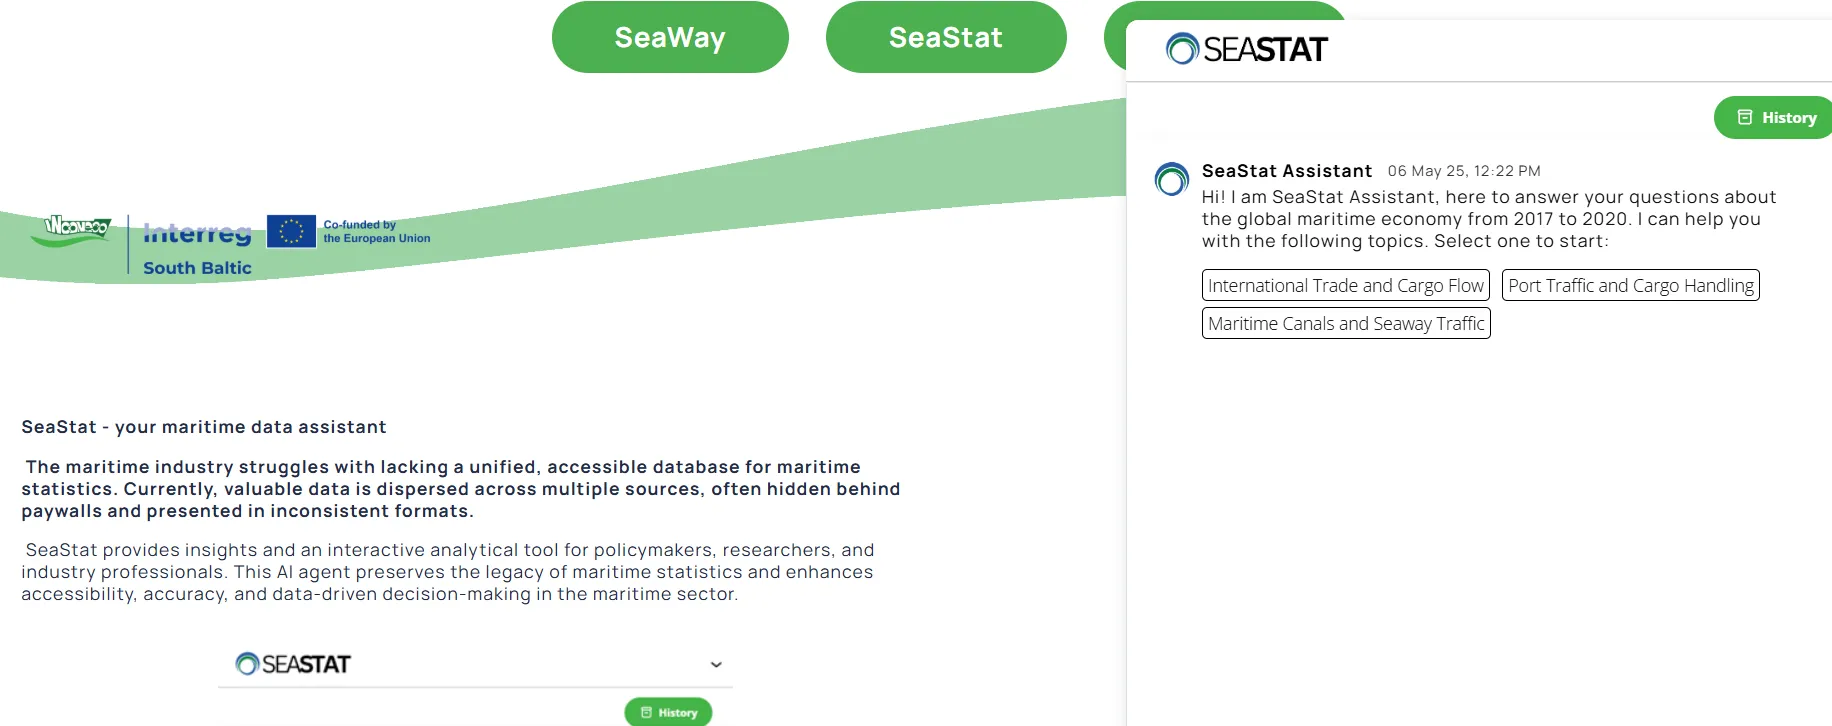Click the SEASTAT logo in embedded preview

pos(293,664)
